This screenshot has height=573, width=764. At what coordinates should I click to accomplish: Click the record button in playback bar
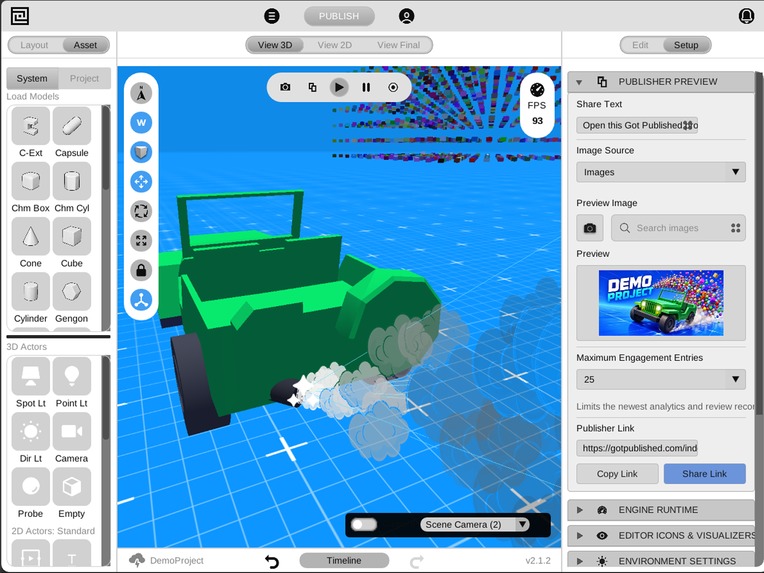pos(393,87)
